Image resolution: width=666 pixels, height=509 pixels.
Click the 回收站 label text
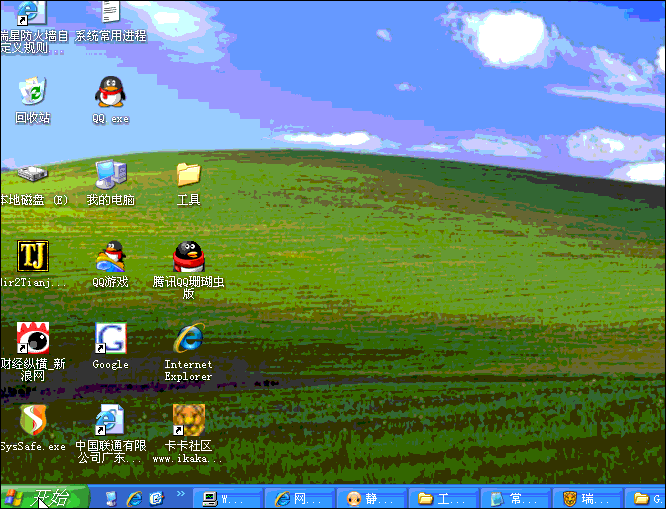click(x=33, y=118)
